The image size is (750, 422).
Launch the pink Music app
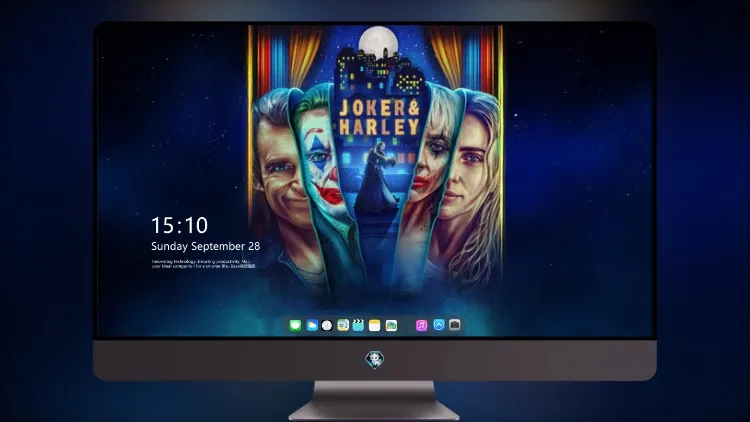(x=421, y=326)
